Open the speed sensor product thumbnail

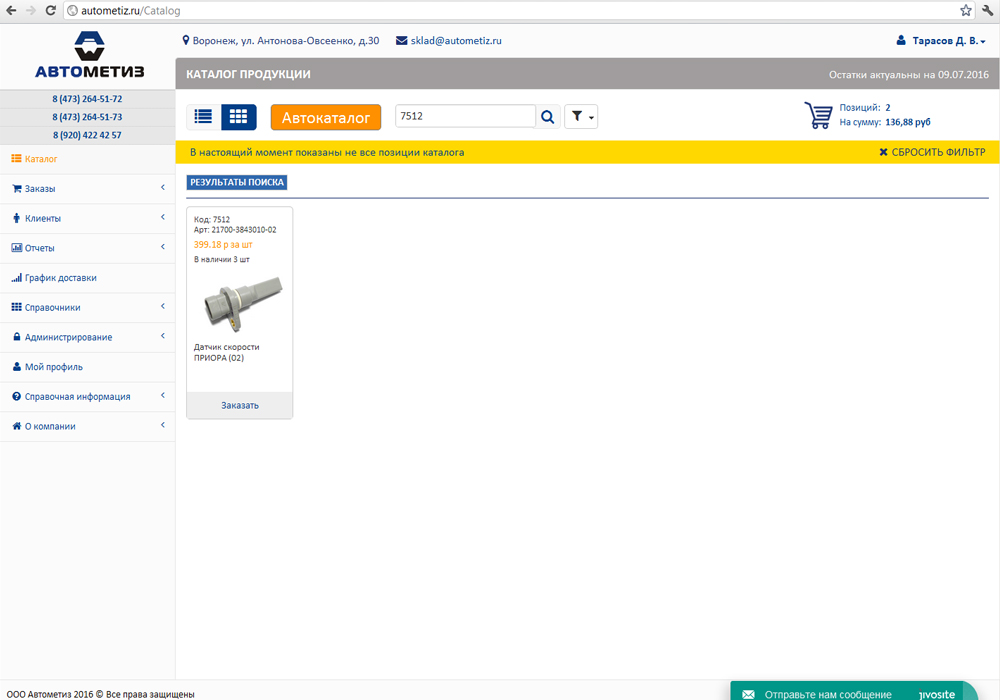pos(240,300)
